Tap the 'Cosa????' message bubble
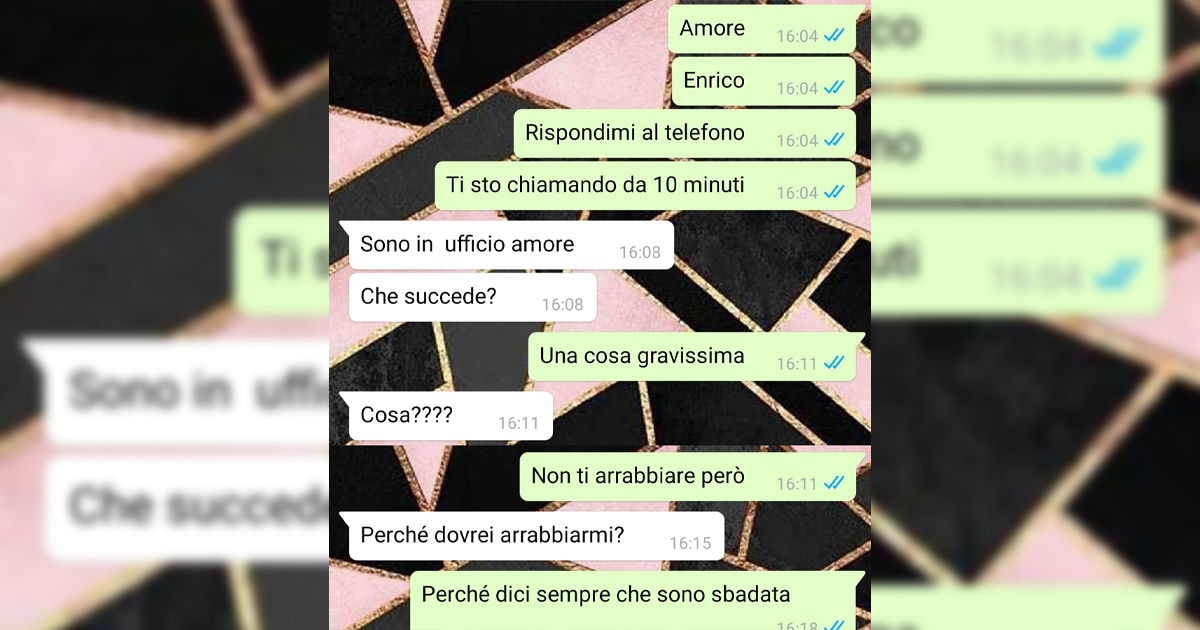 [x=450, y=416]
